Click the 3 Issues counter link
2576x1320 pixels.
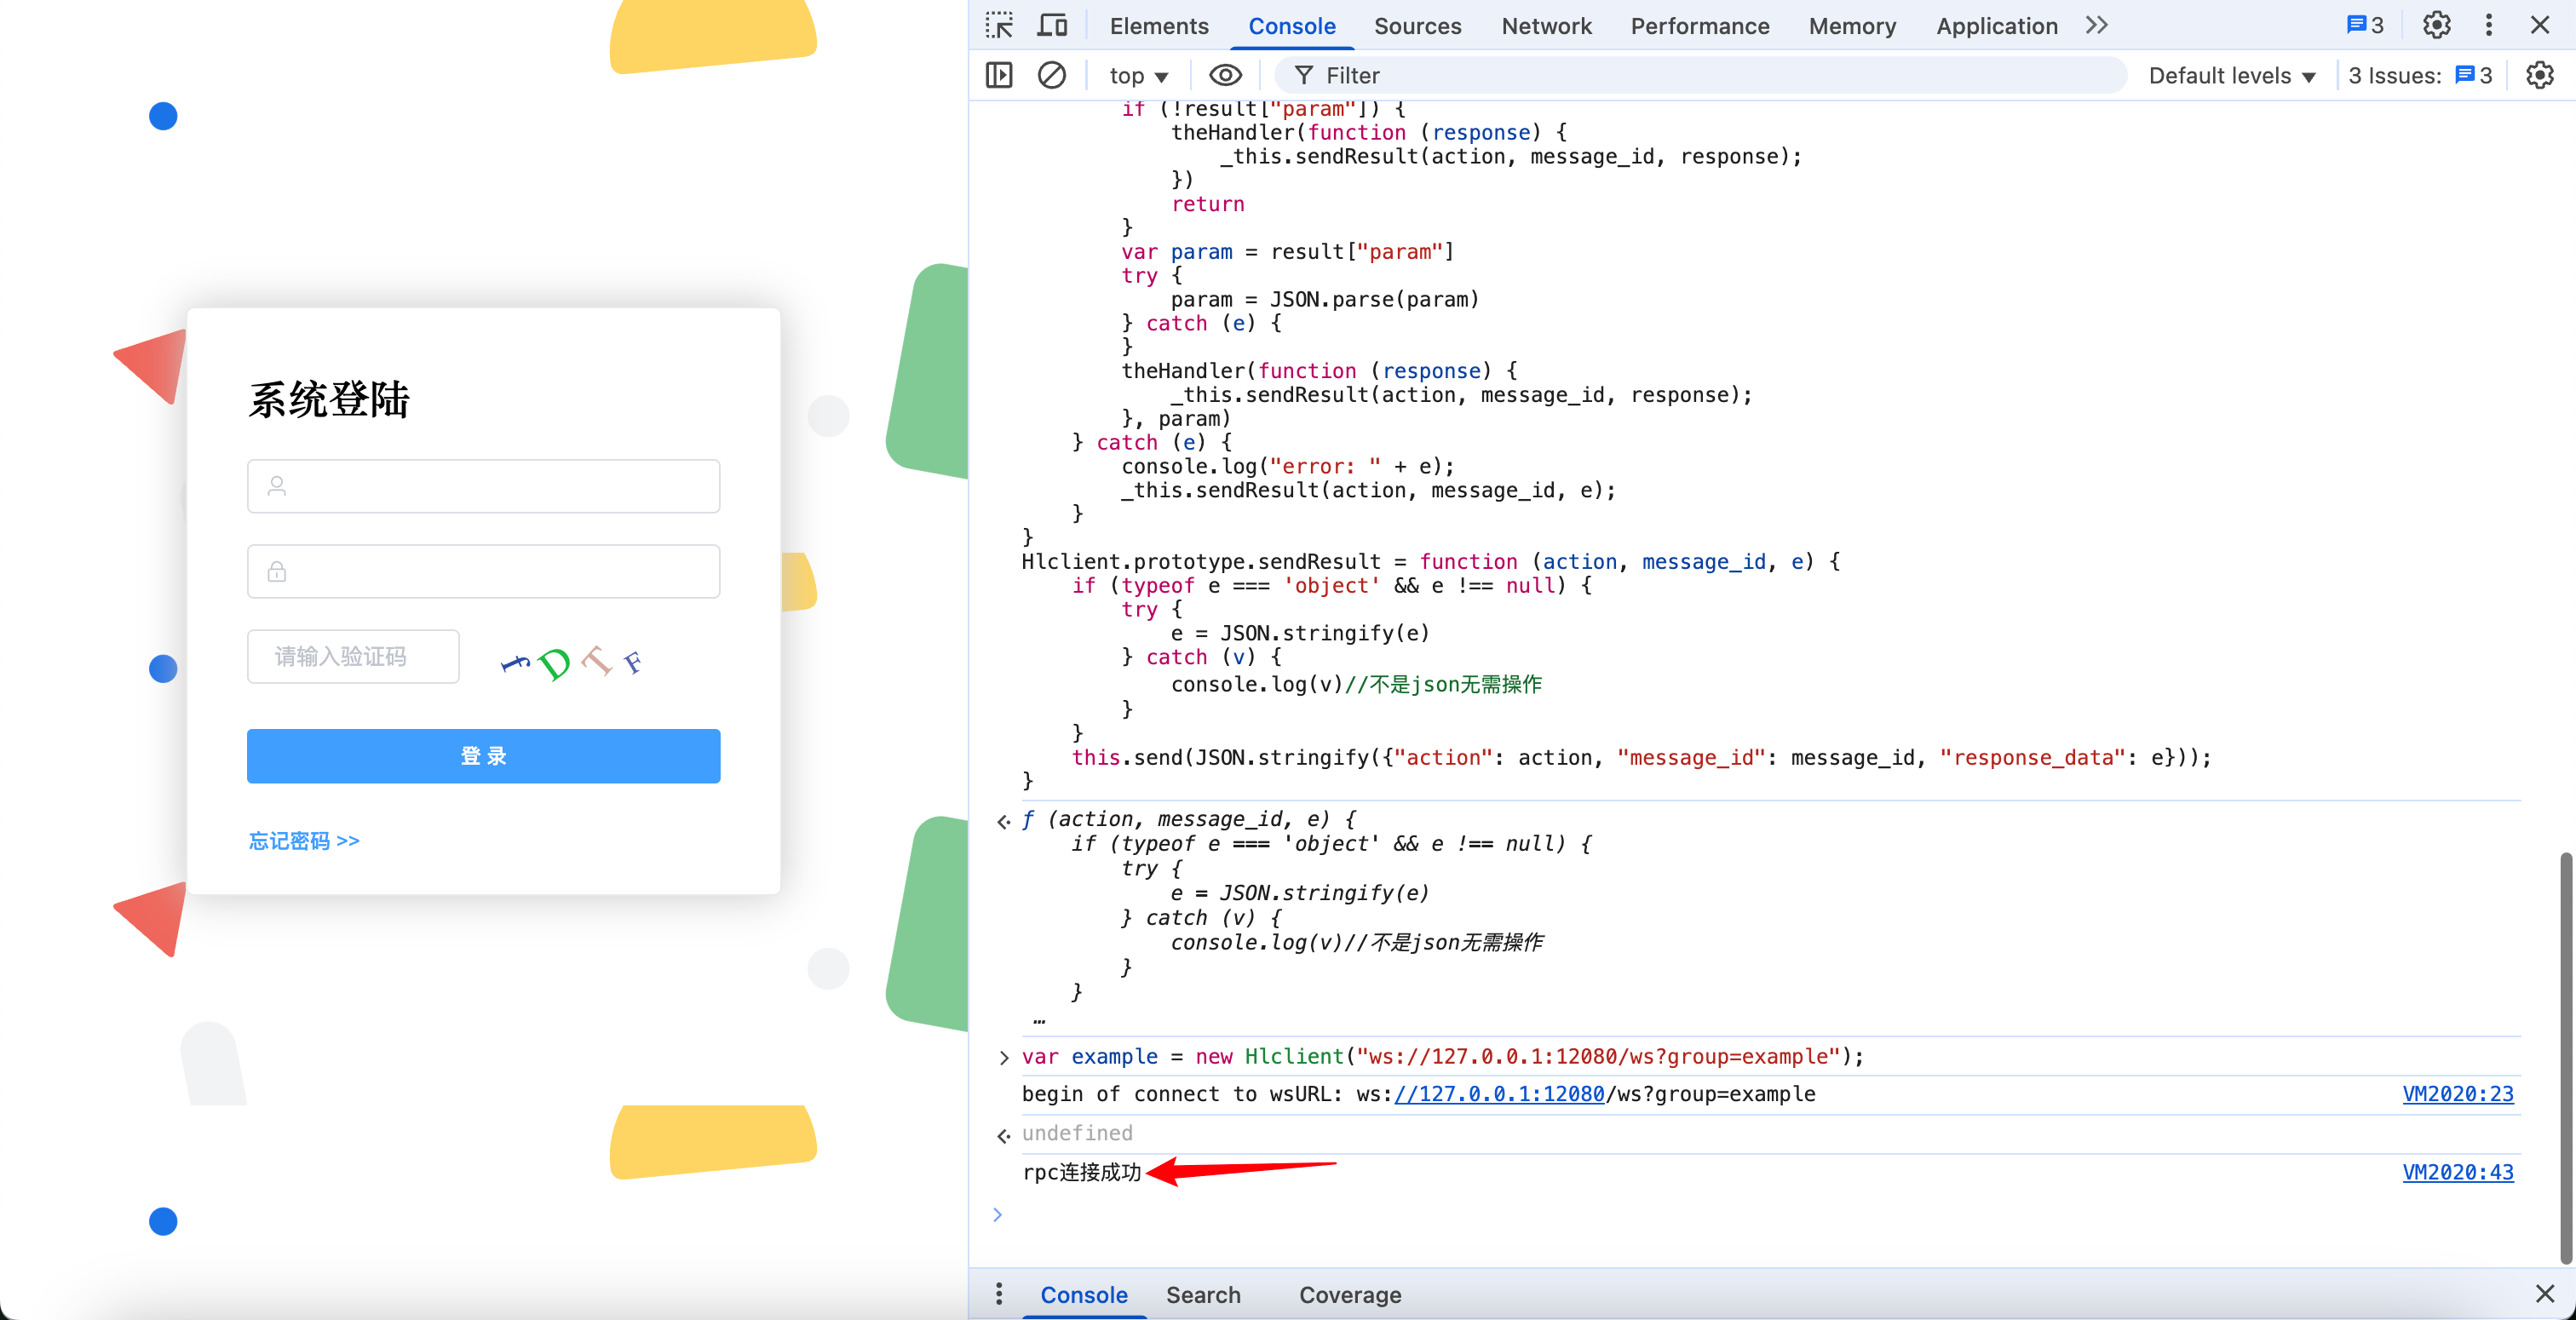pos(2420,76)
